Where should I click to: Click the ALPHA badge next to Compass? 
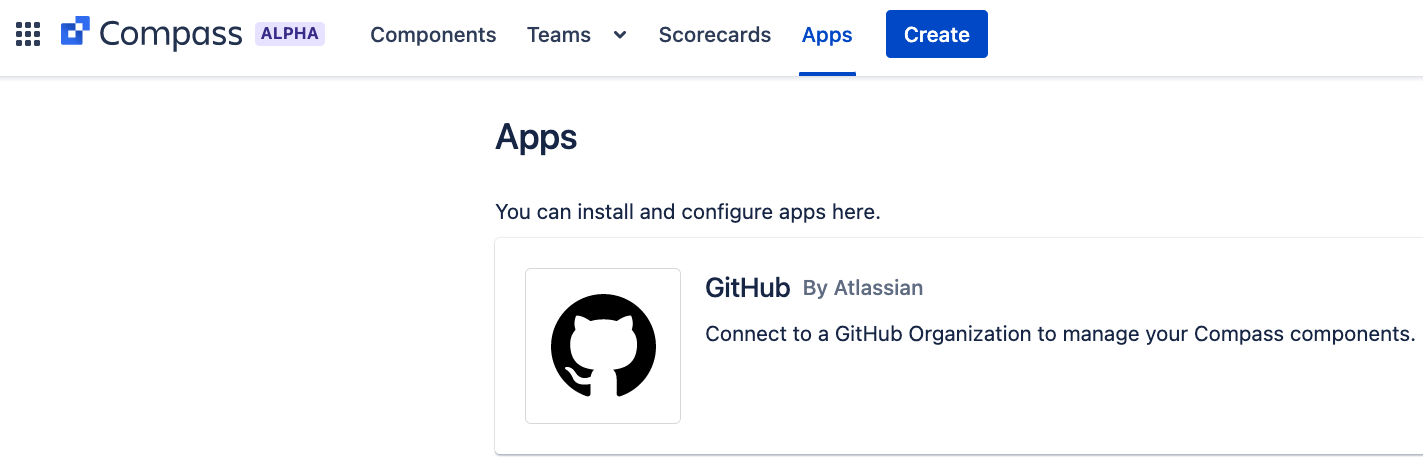(x=290, y=33)
